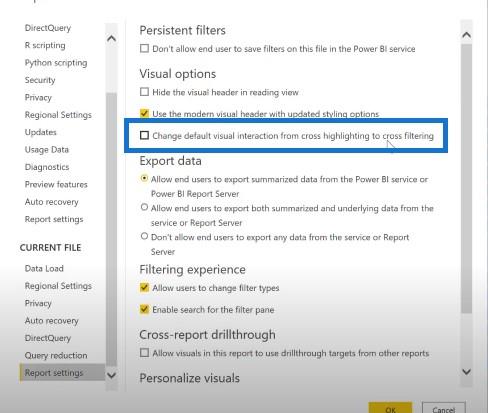This screenshot has height=413, width=488.
Task: Click the main panel scroll up arrow
Action: 467,35
